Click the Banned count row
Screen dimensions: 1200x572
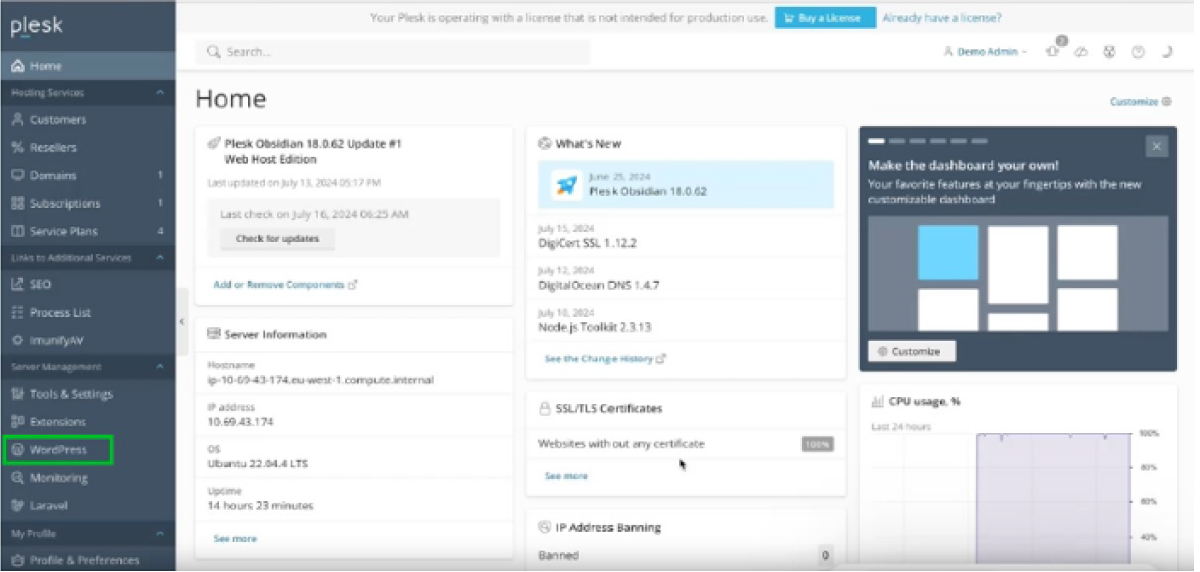click(x=686, y=555)
